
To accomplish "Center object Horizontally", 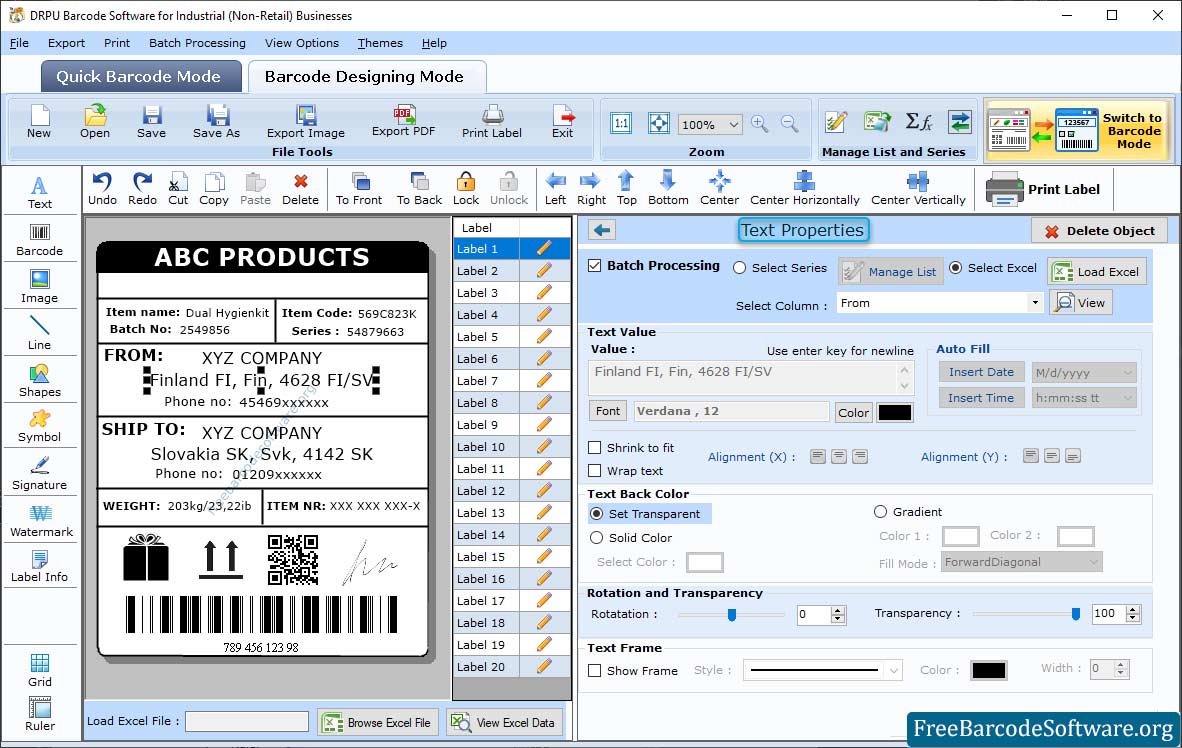I will point(804,189).
